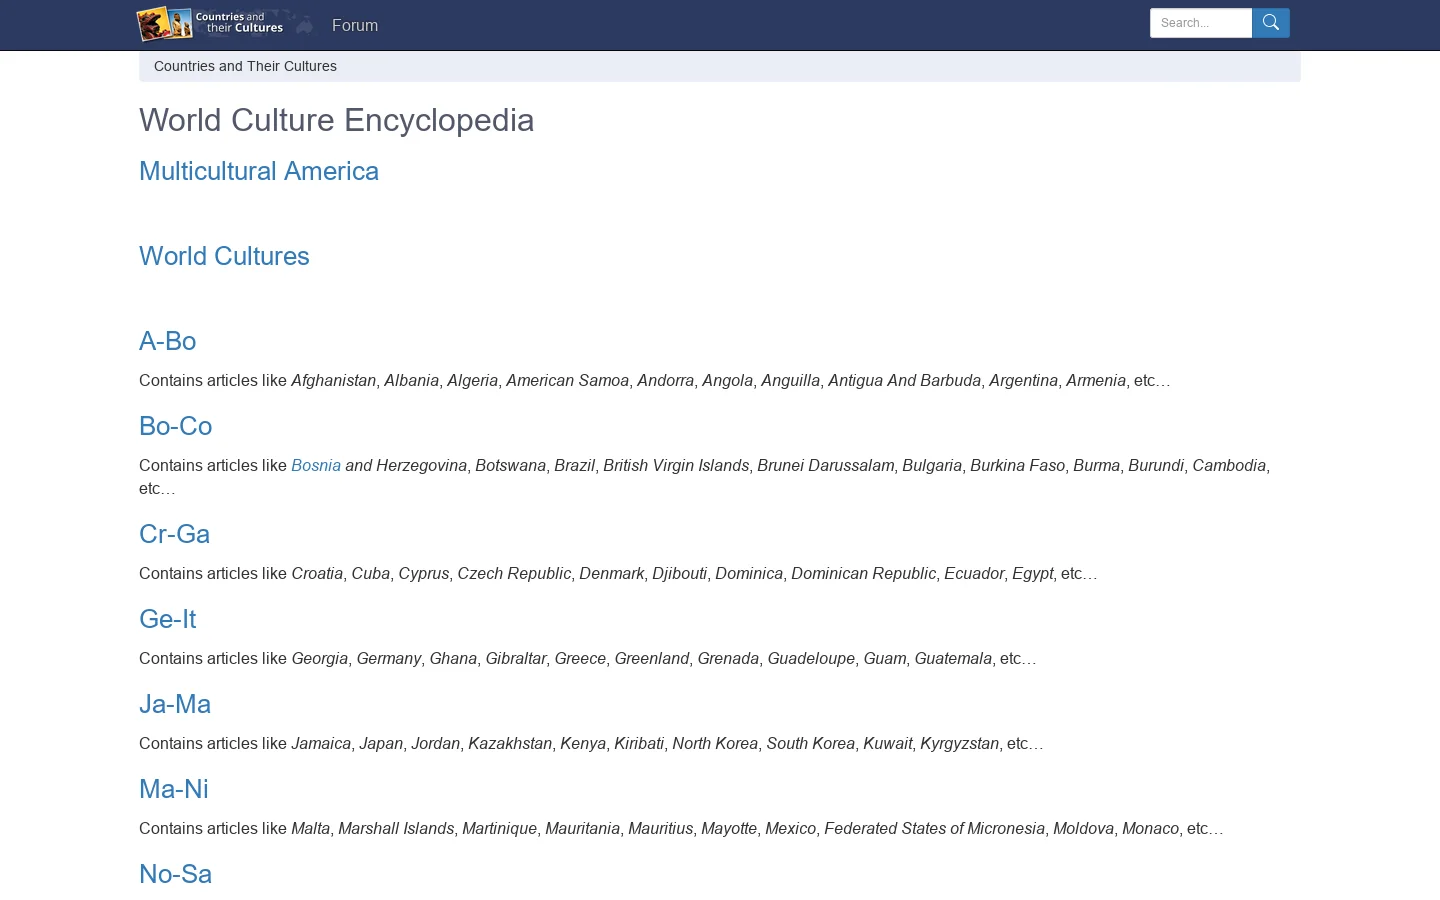Click the word Georgia in Ge-It description

click(x=319, y=658)
